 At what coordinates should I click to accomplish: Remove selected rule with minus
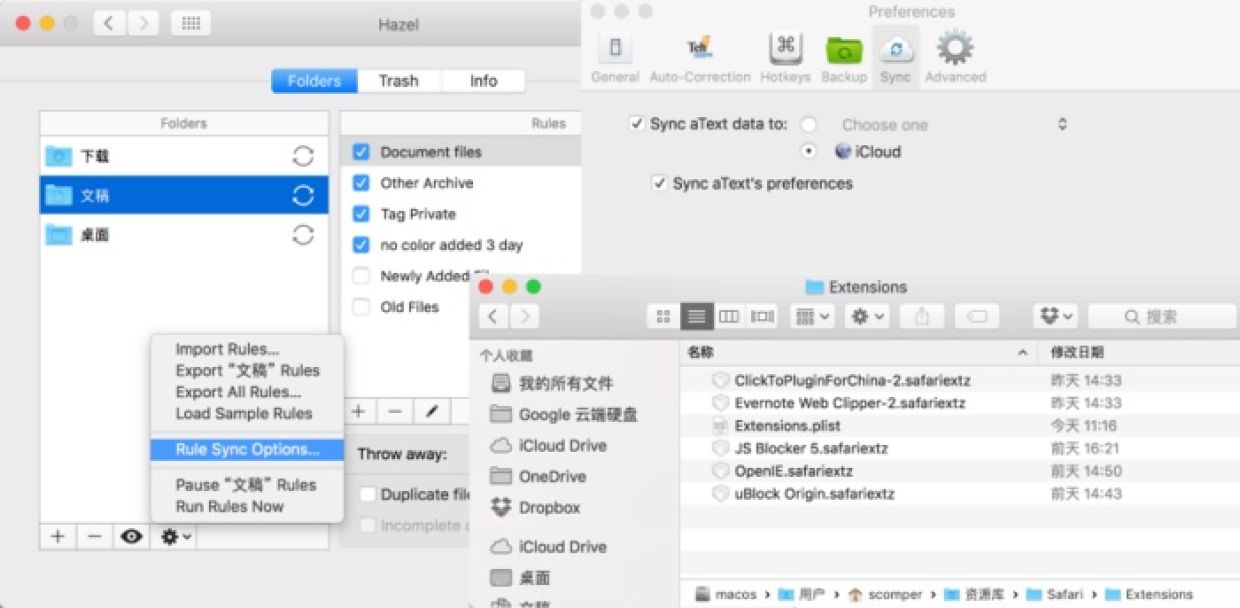(395, 411)
